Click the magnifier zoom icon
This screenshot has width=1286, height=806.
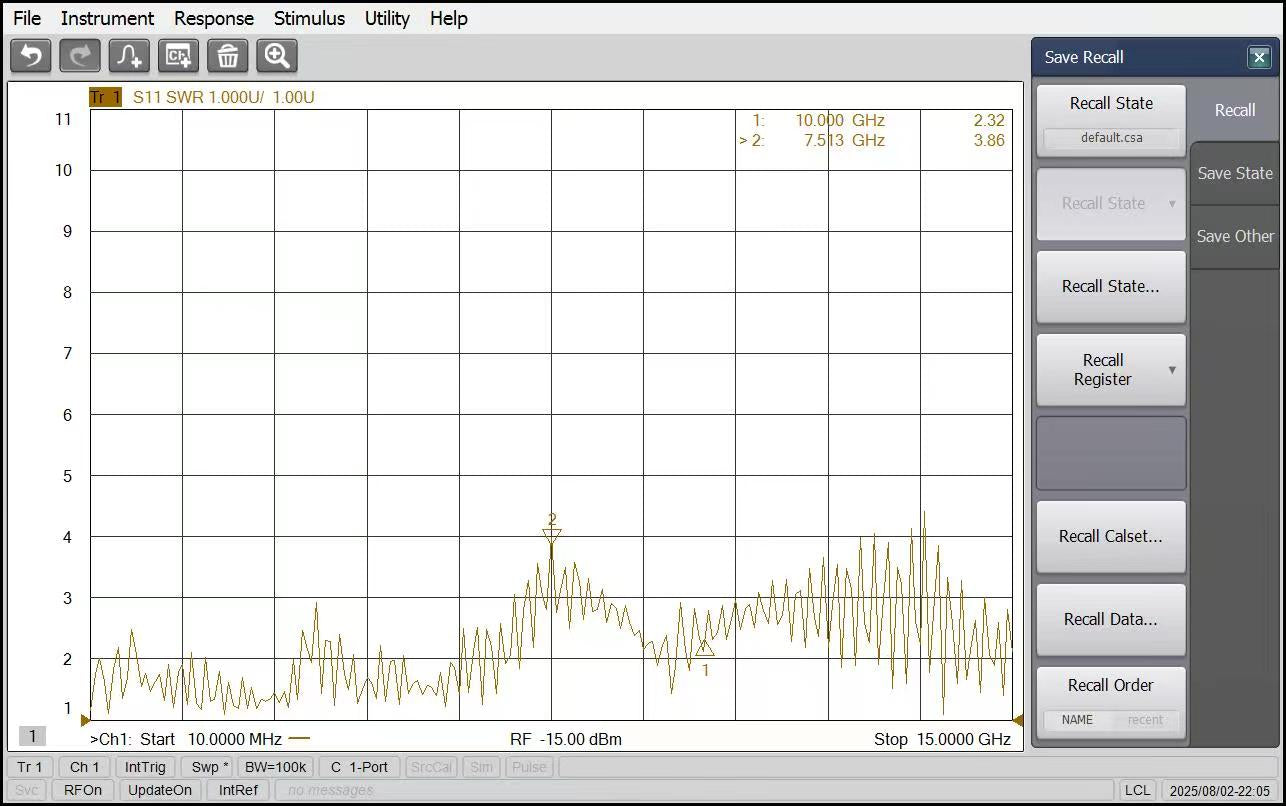277,56
